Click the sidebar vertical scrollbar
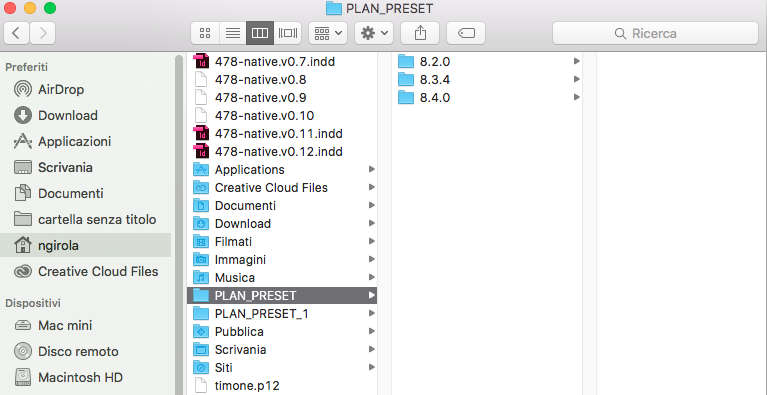Viewport: 767px width, 395px height. [179, 224]
